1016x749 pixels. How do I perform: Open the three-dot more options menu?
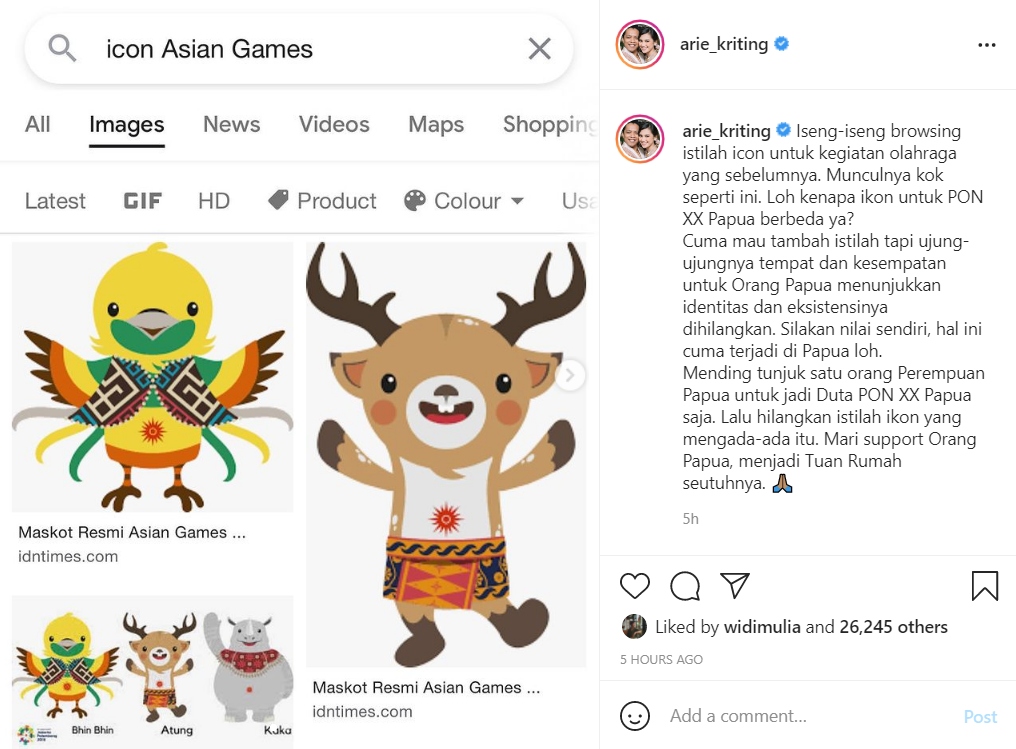[986, 45]
